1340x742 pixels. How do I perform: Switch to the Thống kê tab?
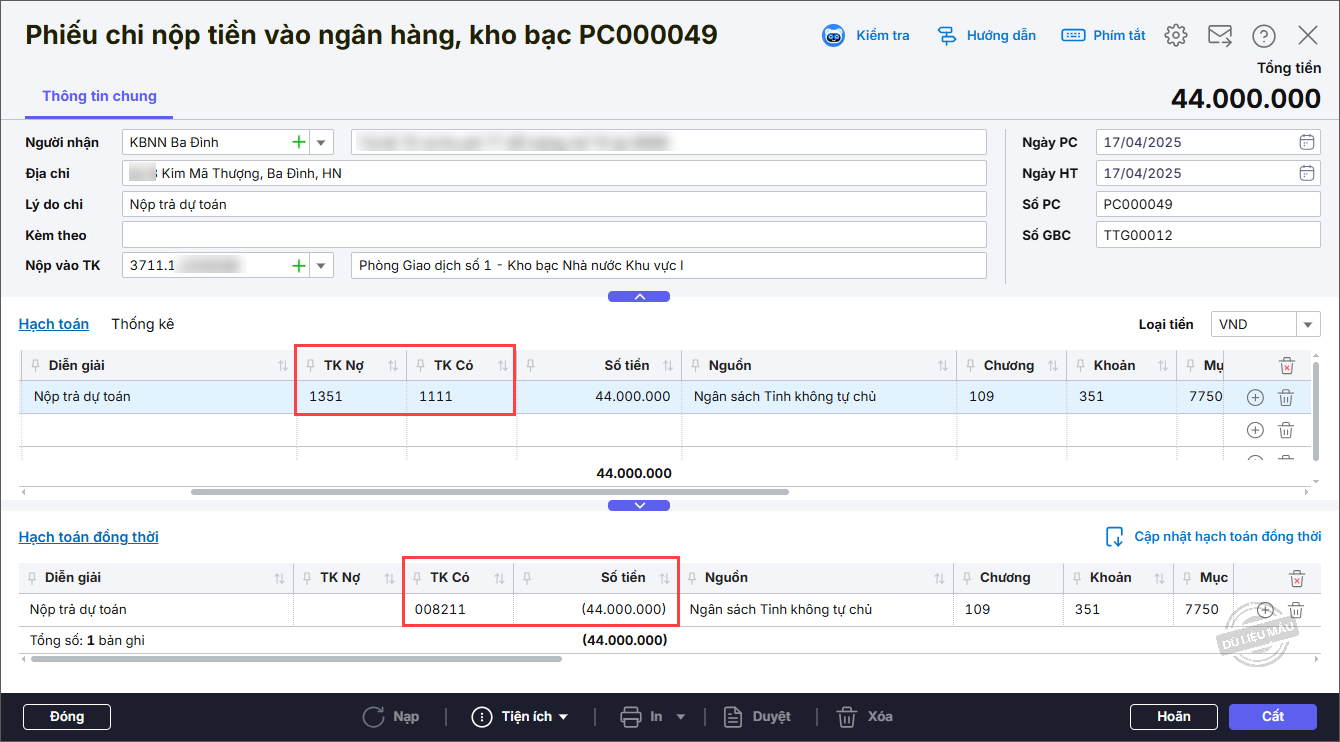coord(143,324)
